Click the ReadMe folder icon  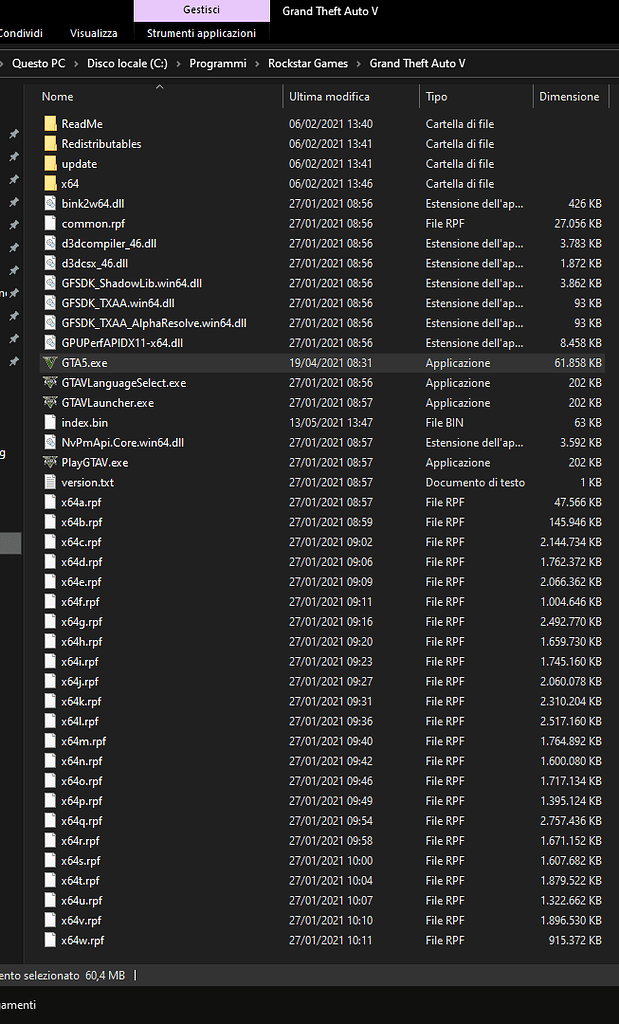(x=50, y=123)
